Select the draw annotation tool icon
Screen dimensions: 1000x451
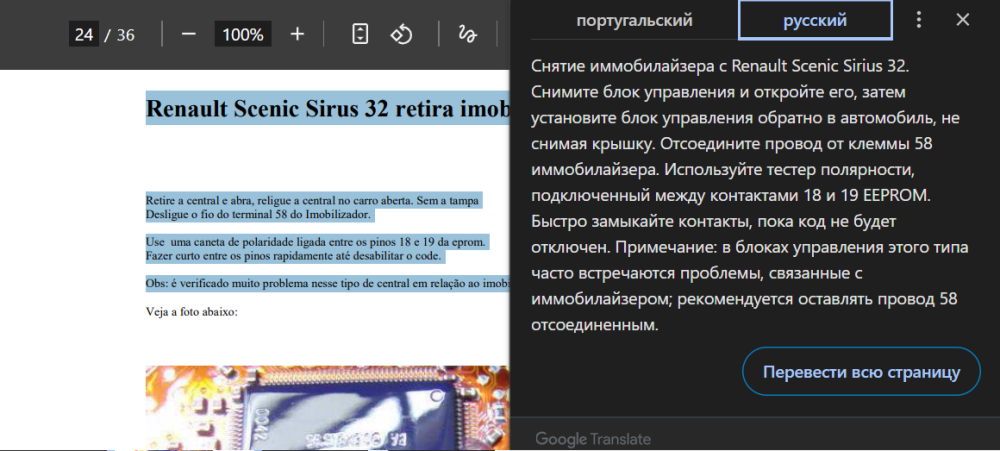pyautogui.click(x=467, y=34)
